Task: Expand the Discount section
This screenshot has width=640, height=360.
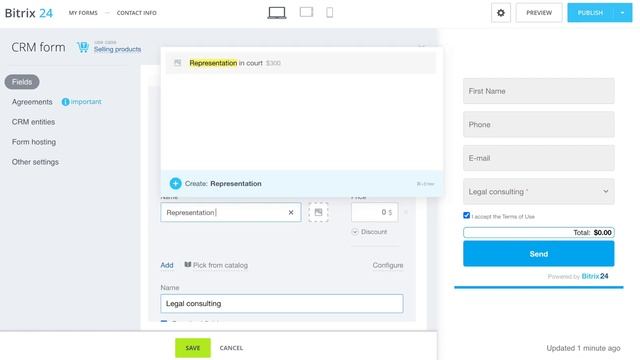Action: pyautogui.click(x=369, y=232)
